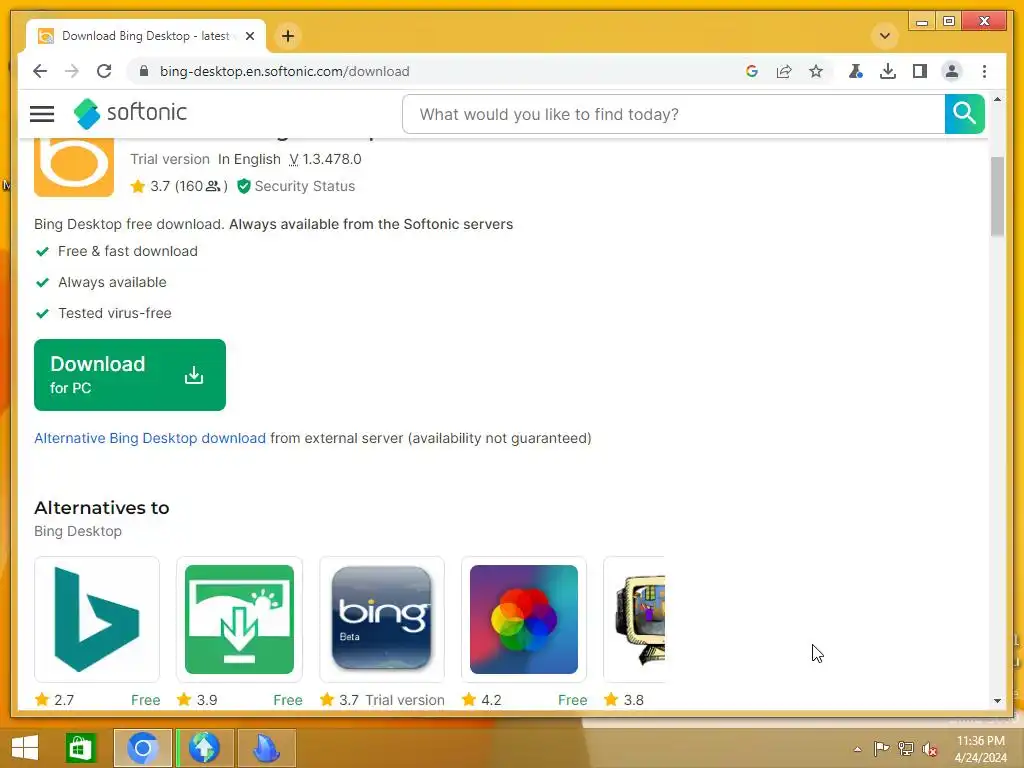Viewport: 1024px width, 768px height.
Task: Open the green wallpaper downloader alternative
Action: 239,619
